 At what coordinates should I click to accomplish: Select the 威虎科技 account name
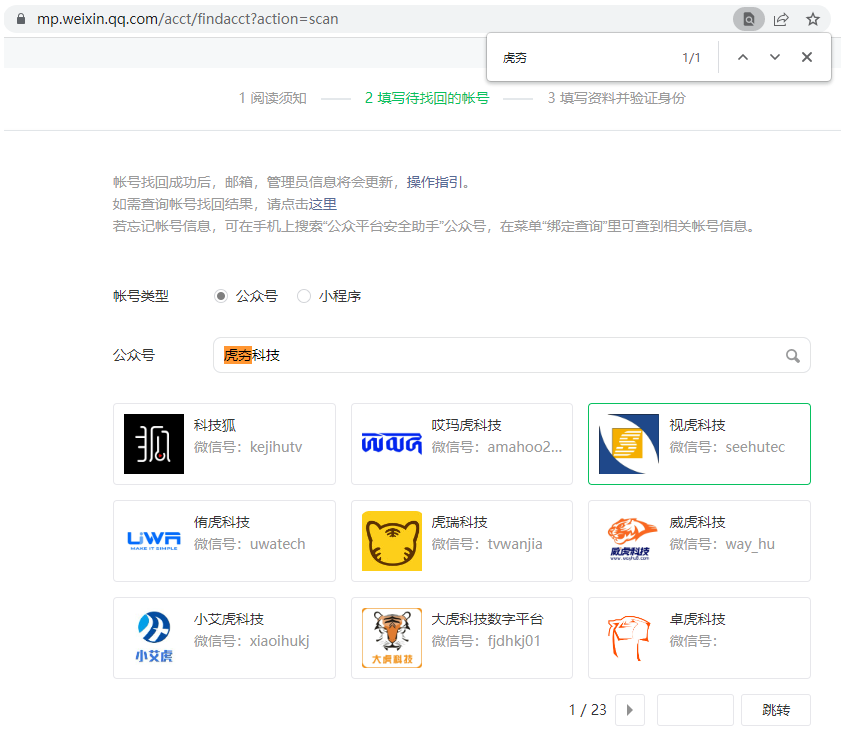(697, 522)
